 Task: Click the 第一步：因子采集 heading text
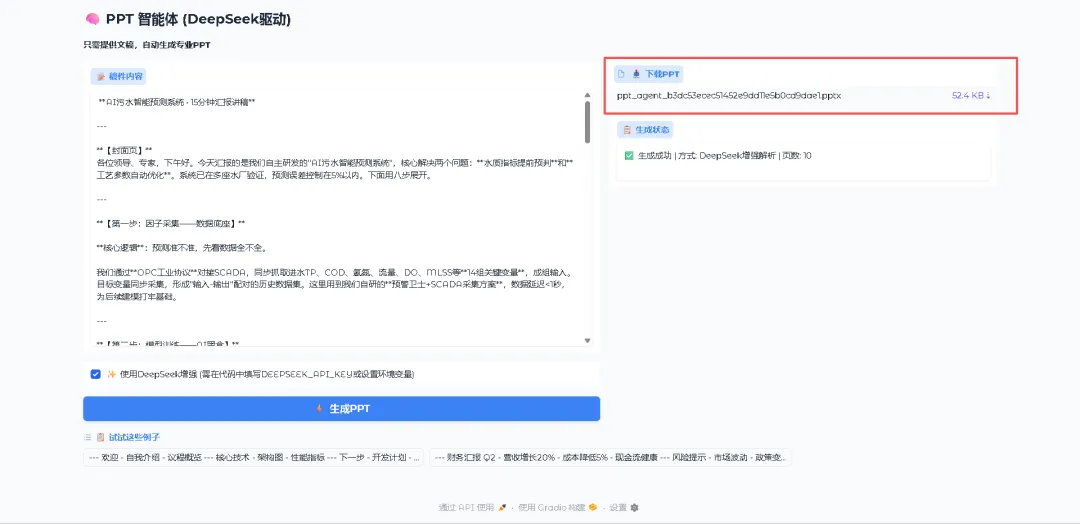(x=171, y=224)
